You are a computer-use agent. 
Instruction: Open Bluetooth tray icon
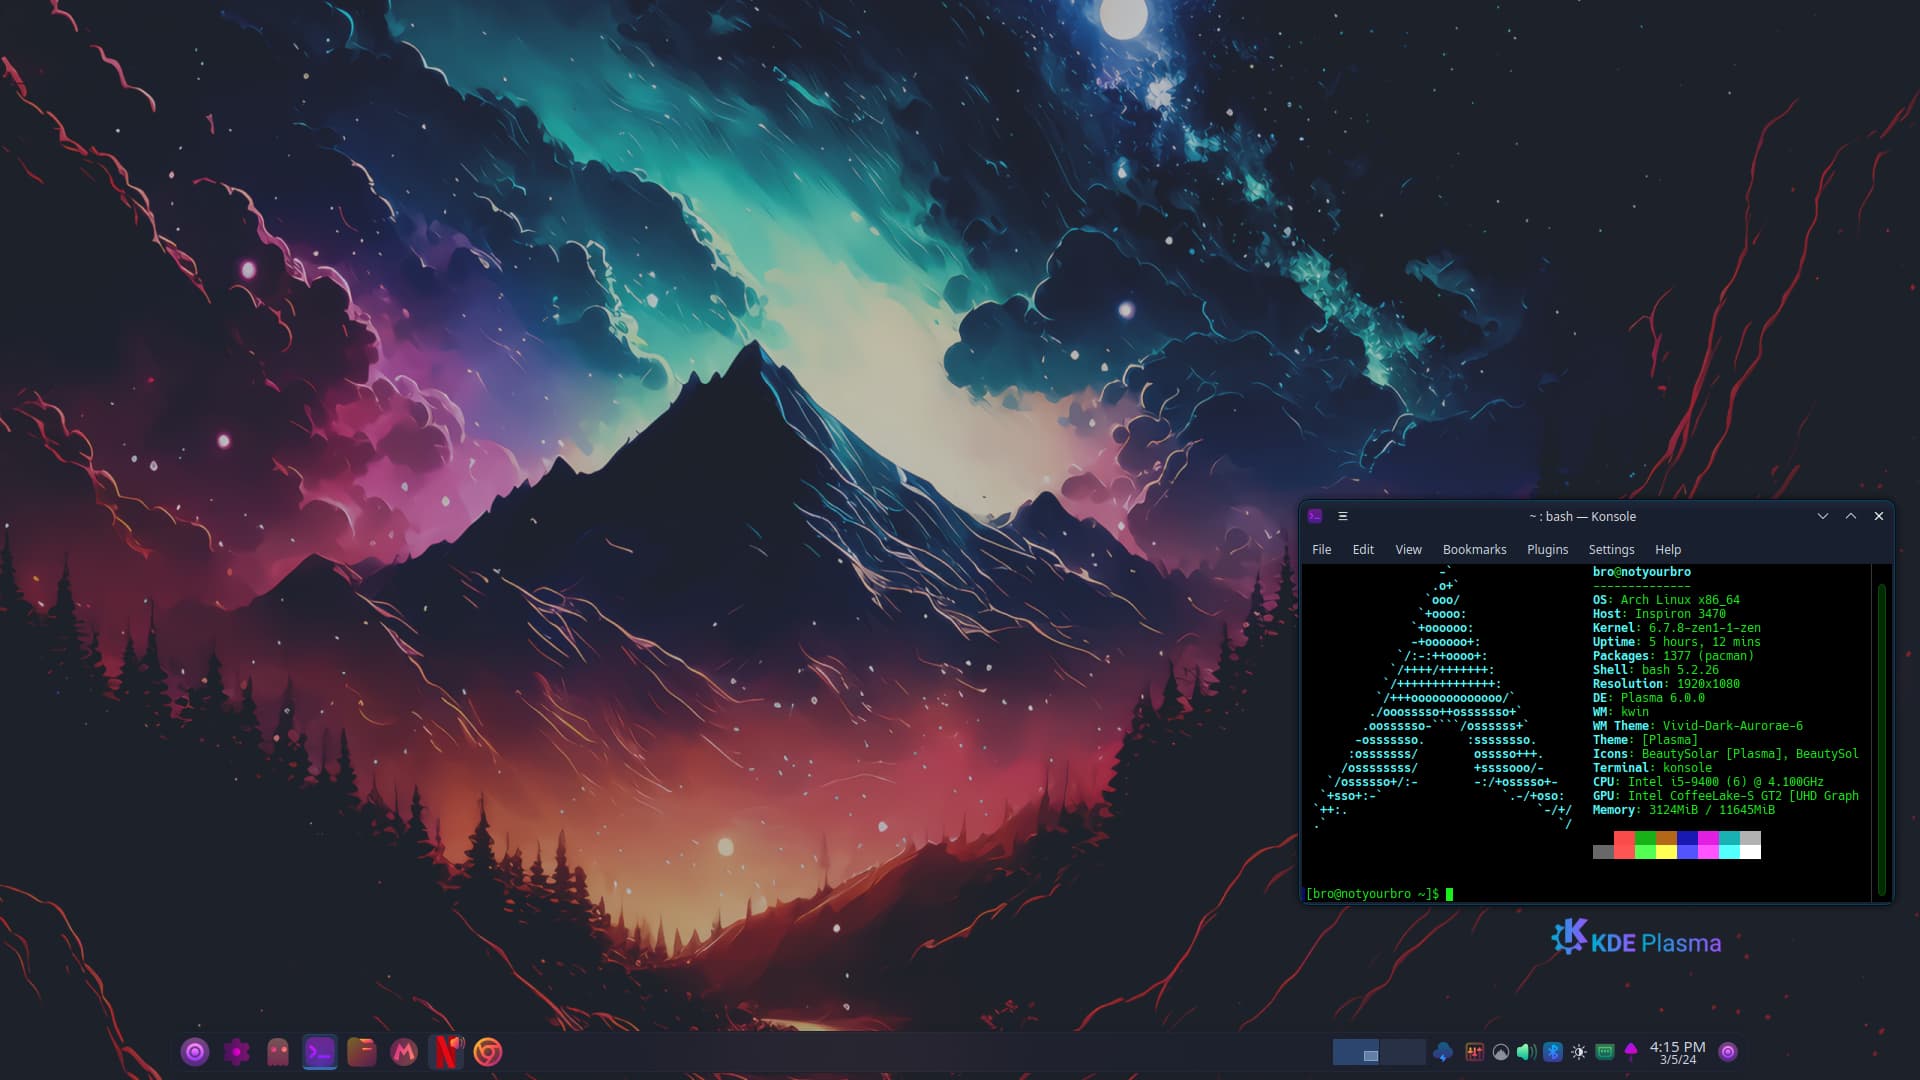pyautogui.click(x=1553, y=1052)
